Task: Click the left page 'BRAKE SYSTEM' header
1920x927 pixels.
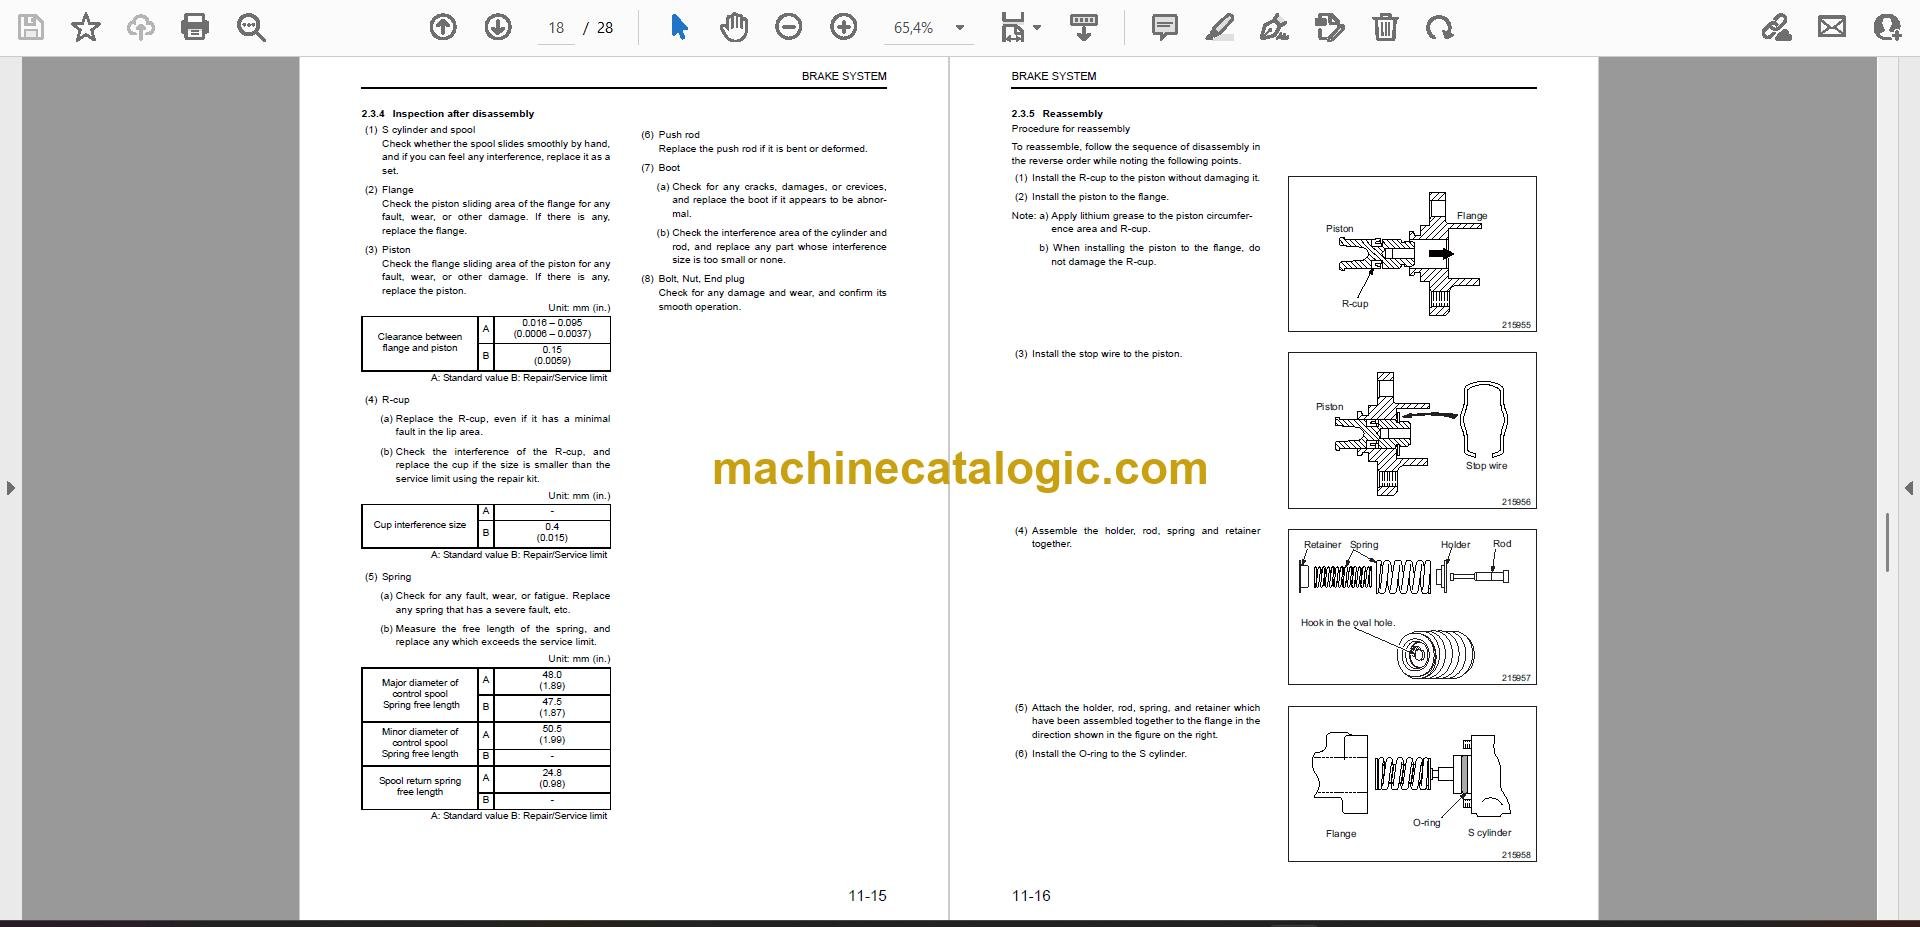Action: (x=844, y=76)
